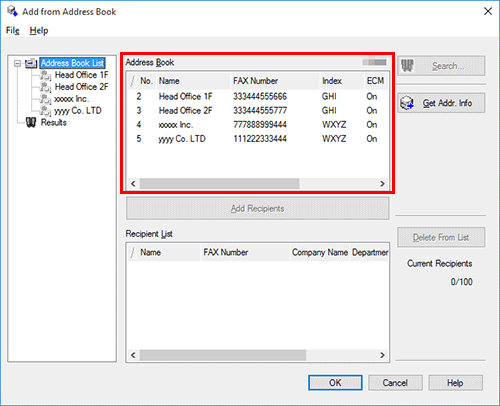Click the xxxxx Inc. contact icon in the tree
Screen dimensions: 500x406
coord(45,99)
